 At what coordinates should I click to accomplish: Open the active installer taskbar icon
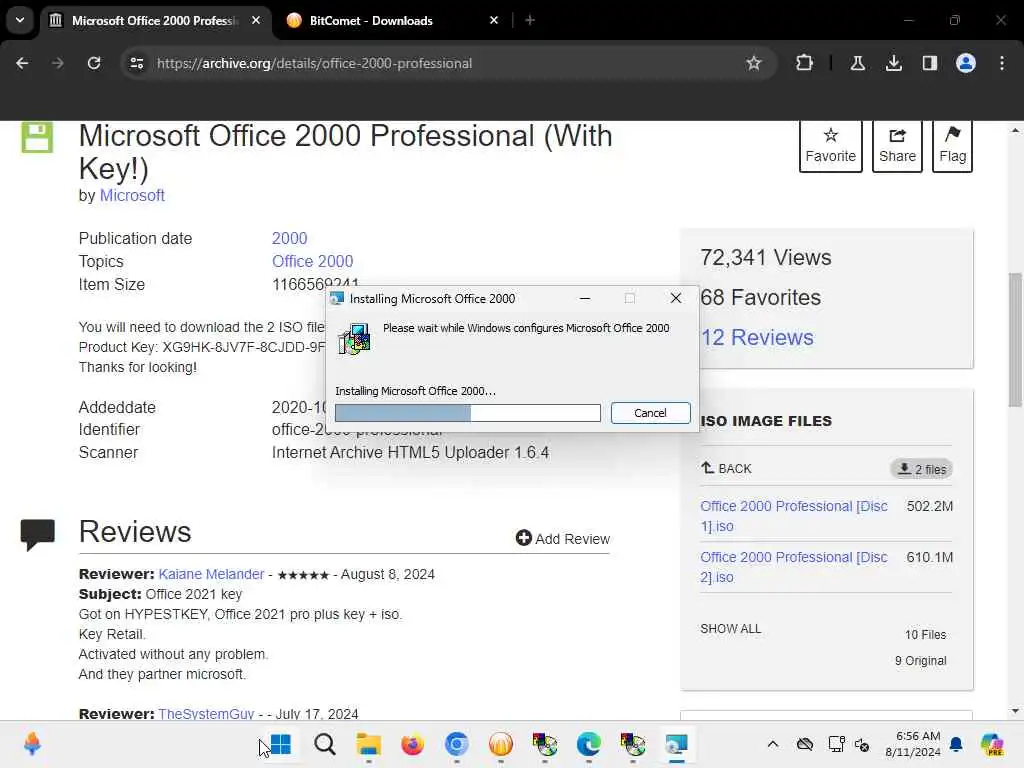point(677,744)
